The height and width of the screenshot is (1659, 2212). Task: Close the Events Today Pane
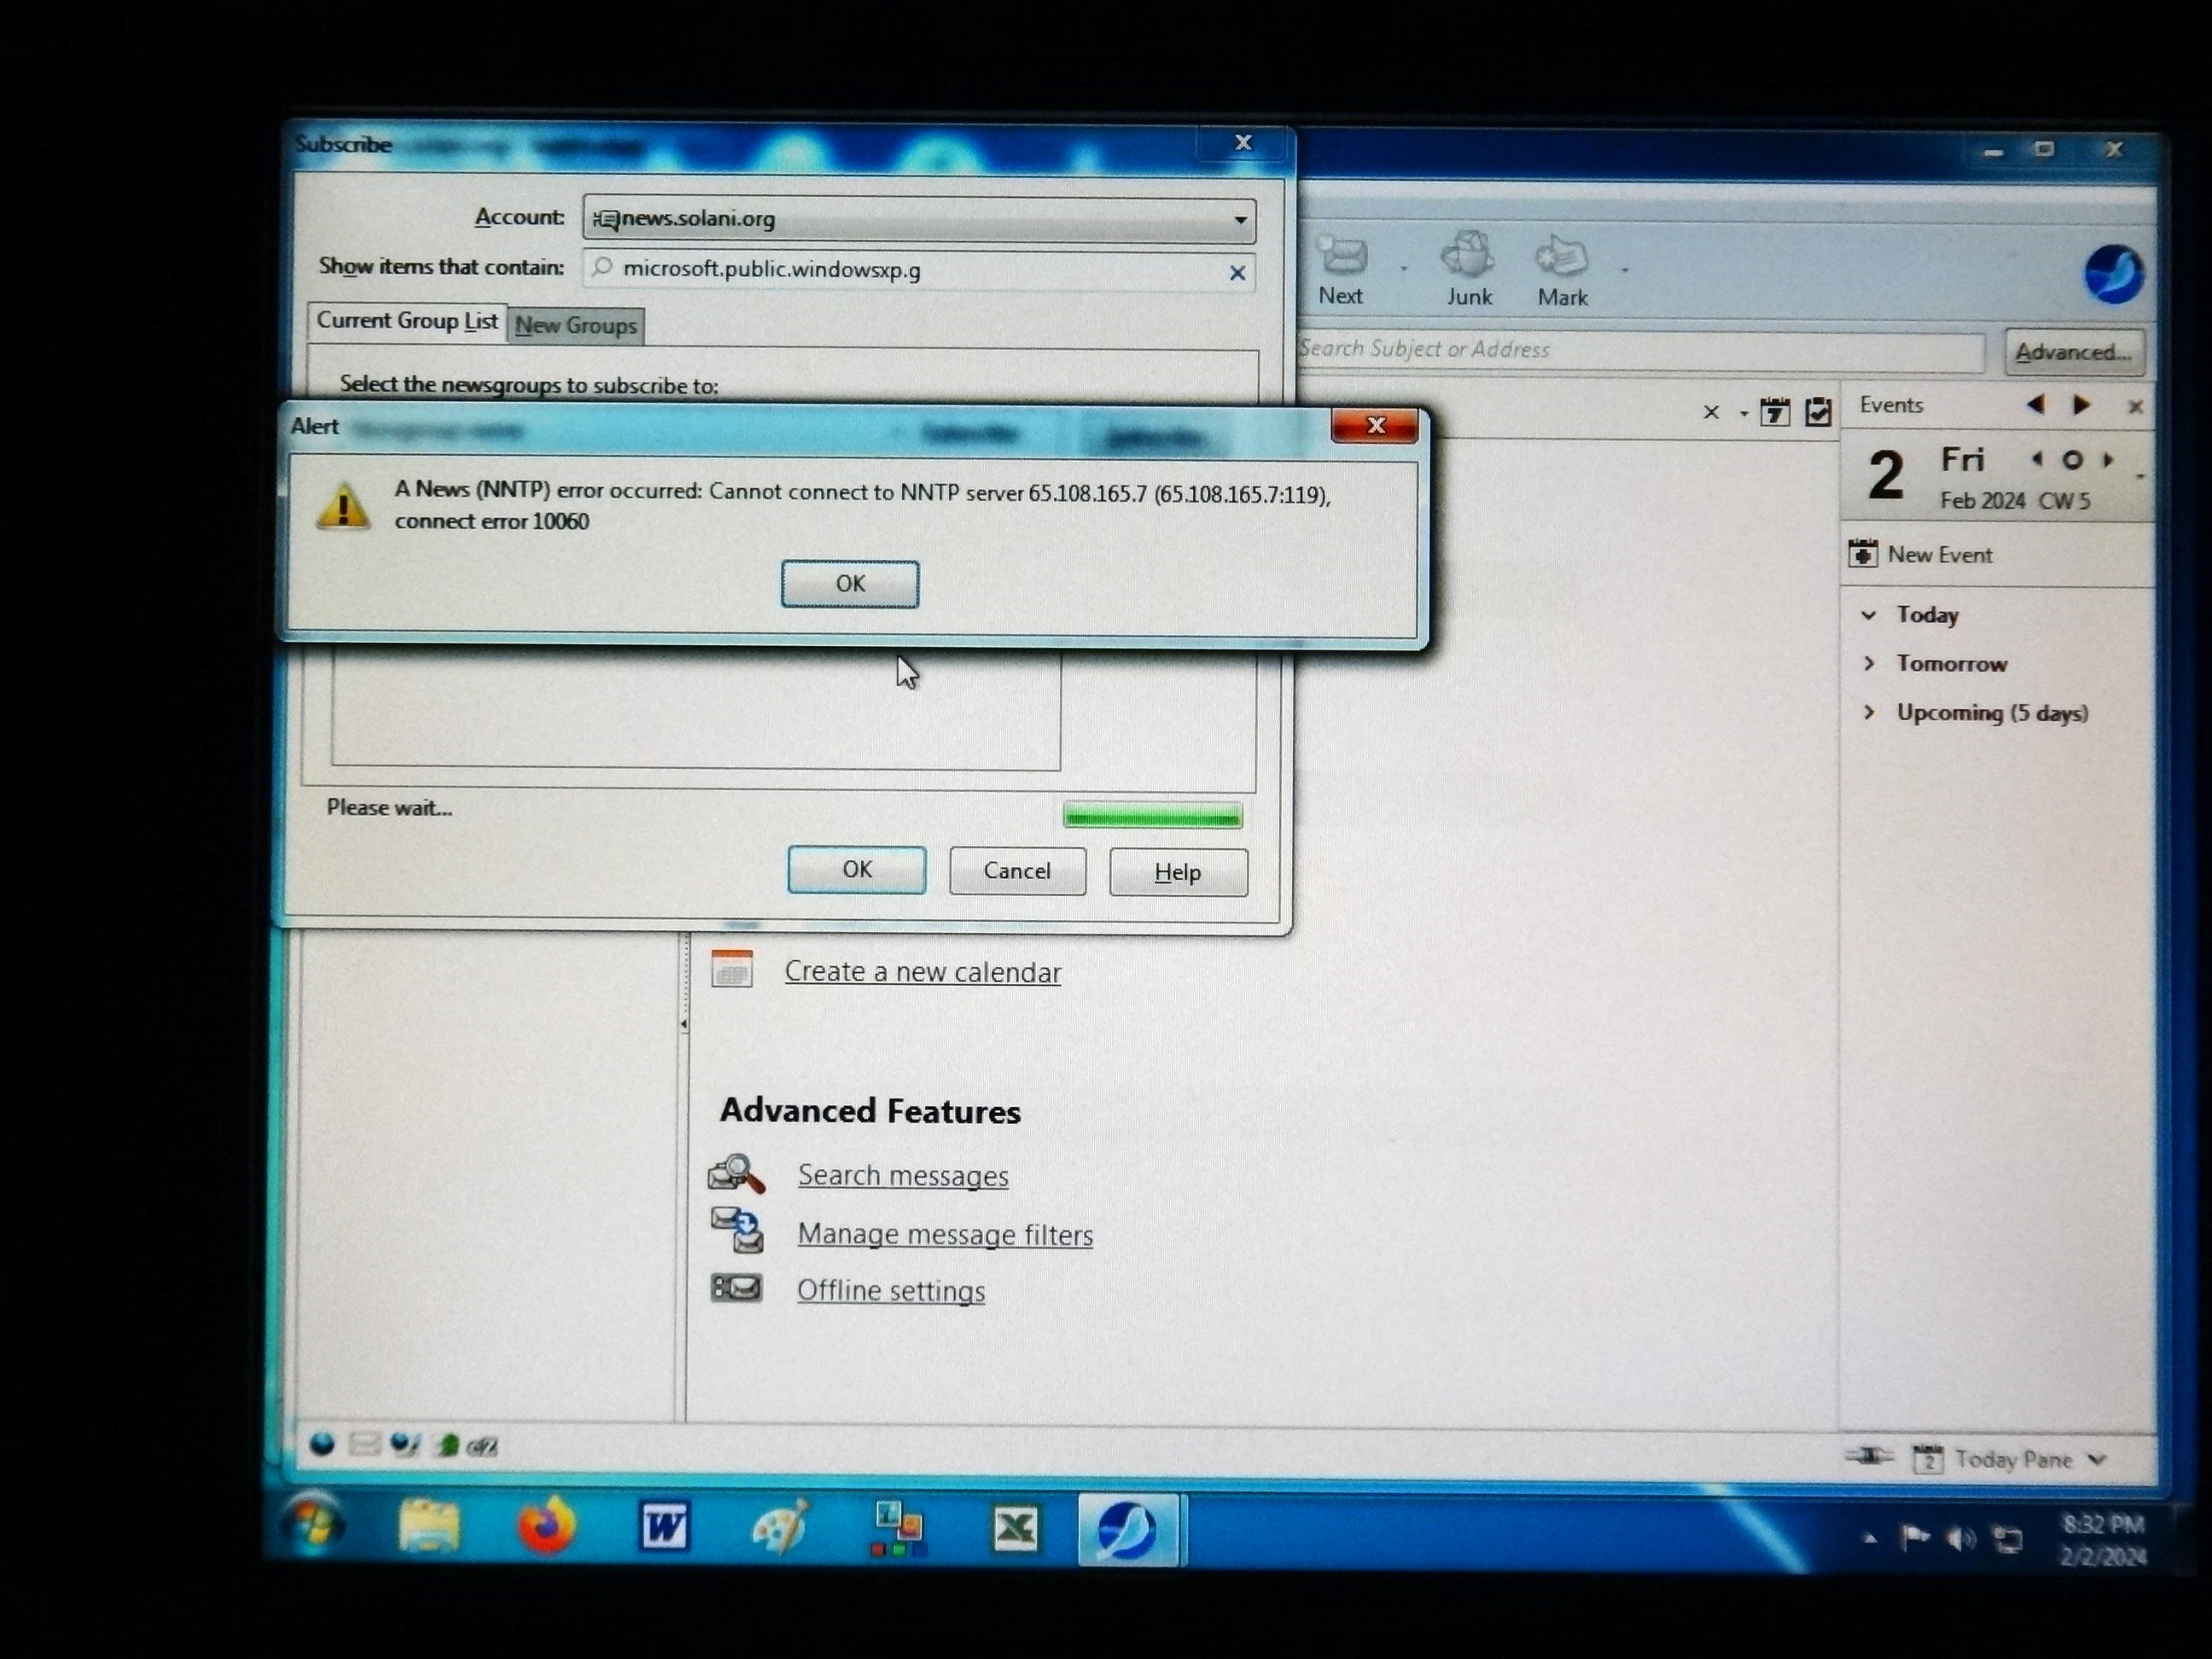[x=2135, y=407]
